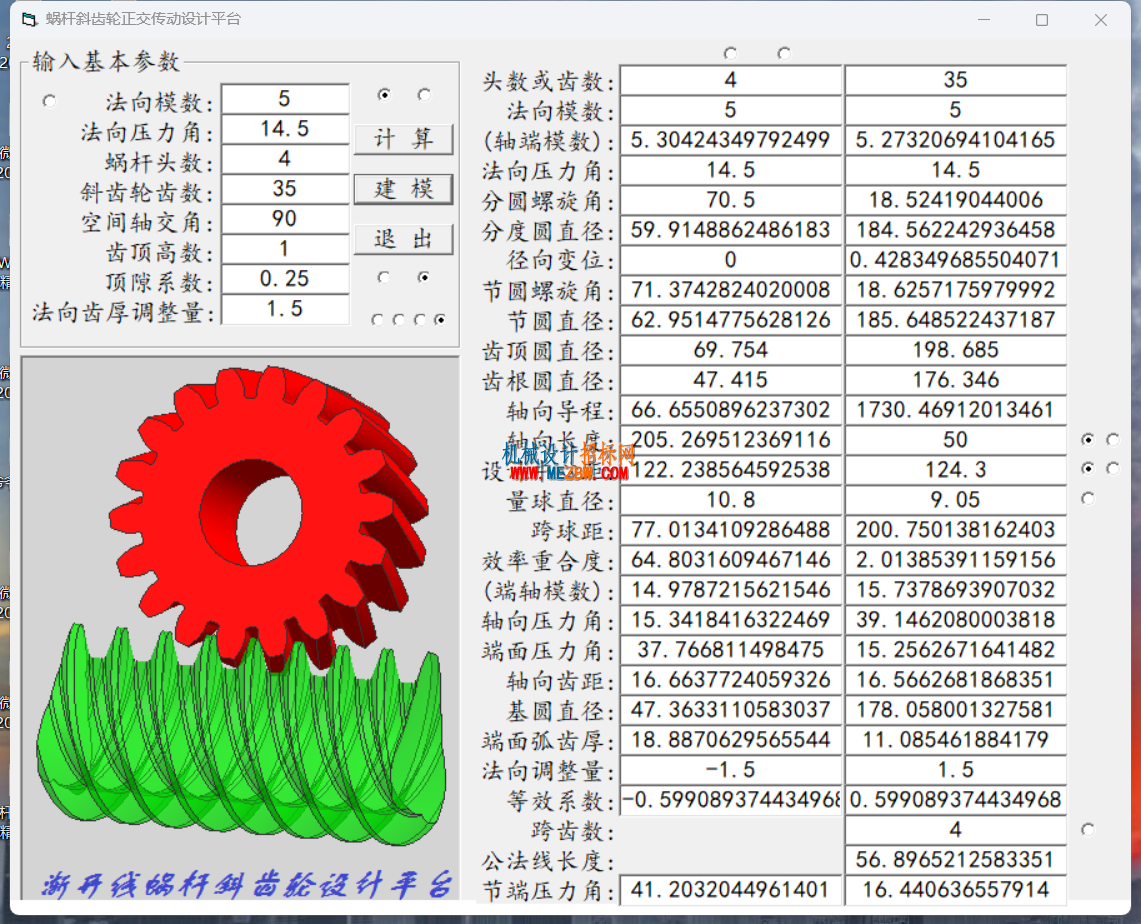Screen dimensions: 1141x924
Task: Click the 法向齿厚调整量 input with 1.5
Action: click(285, 308)
